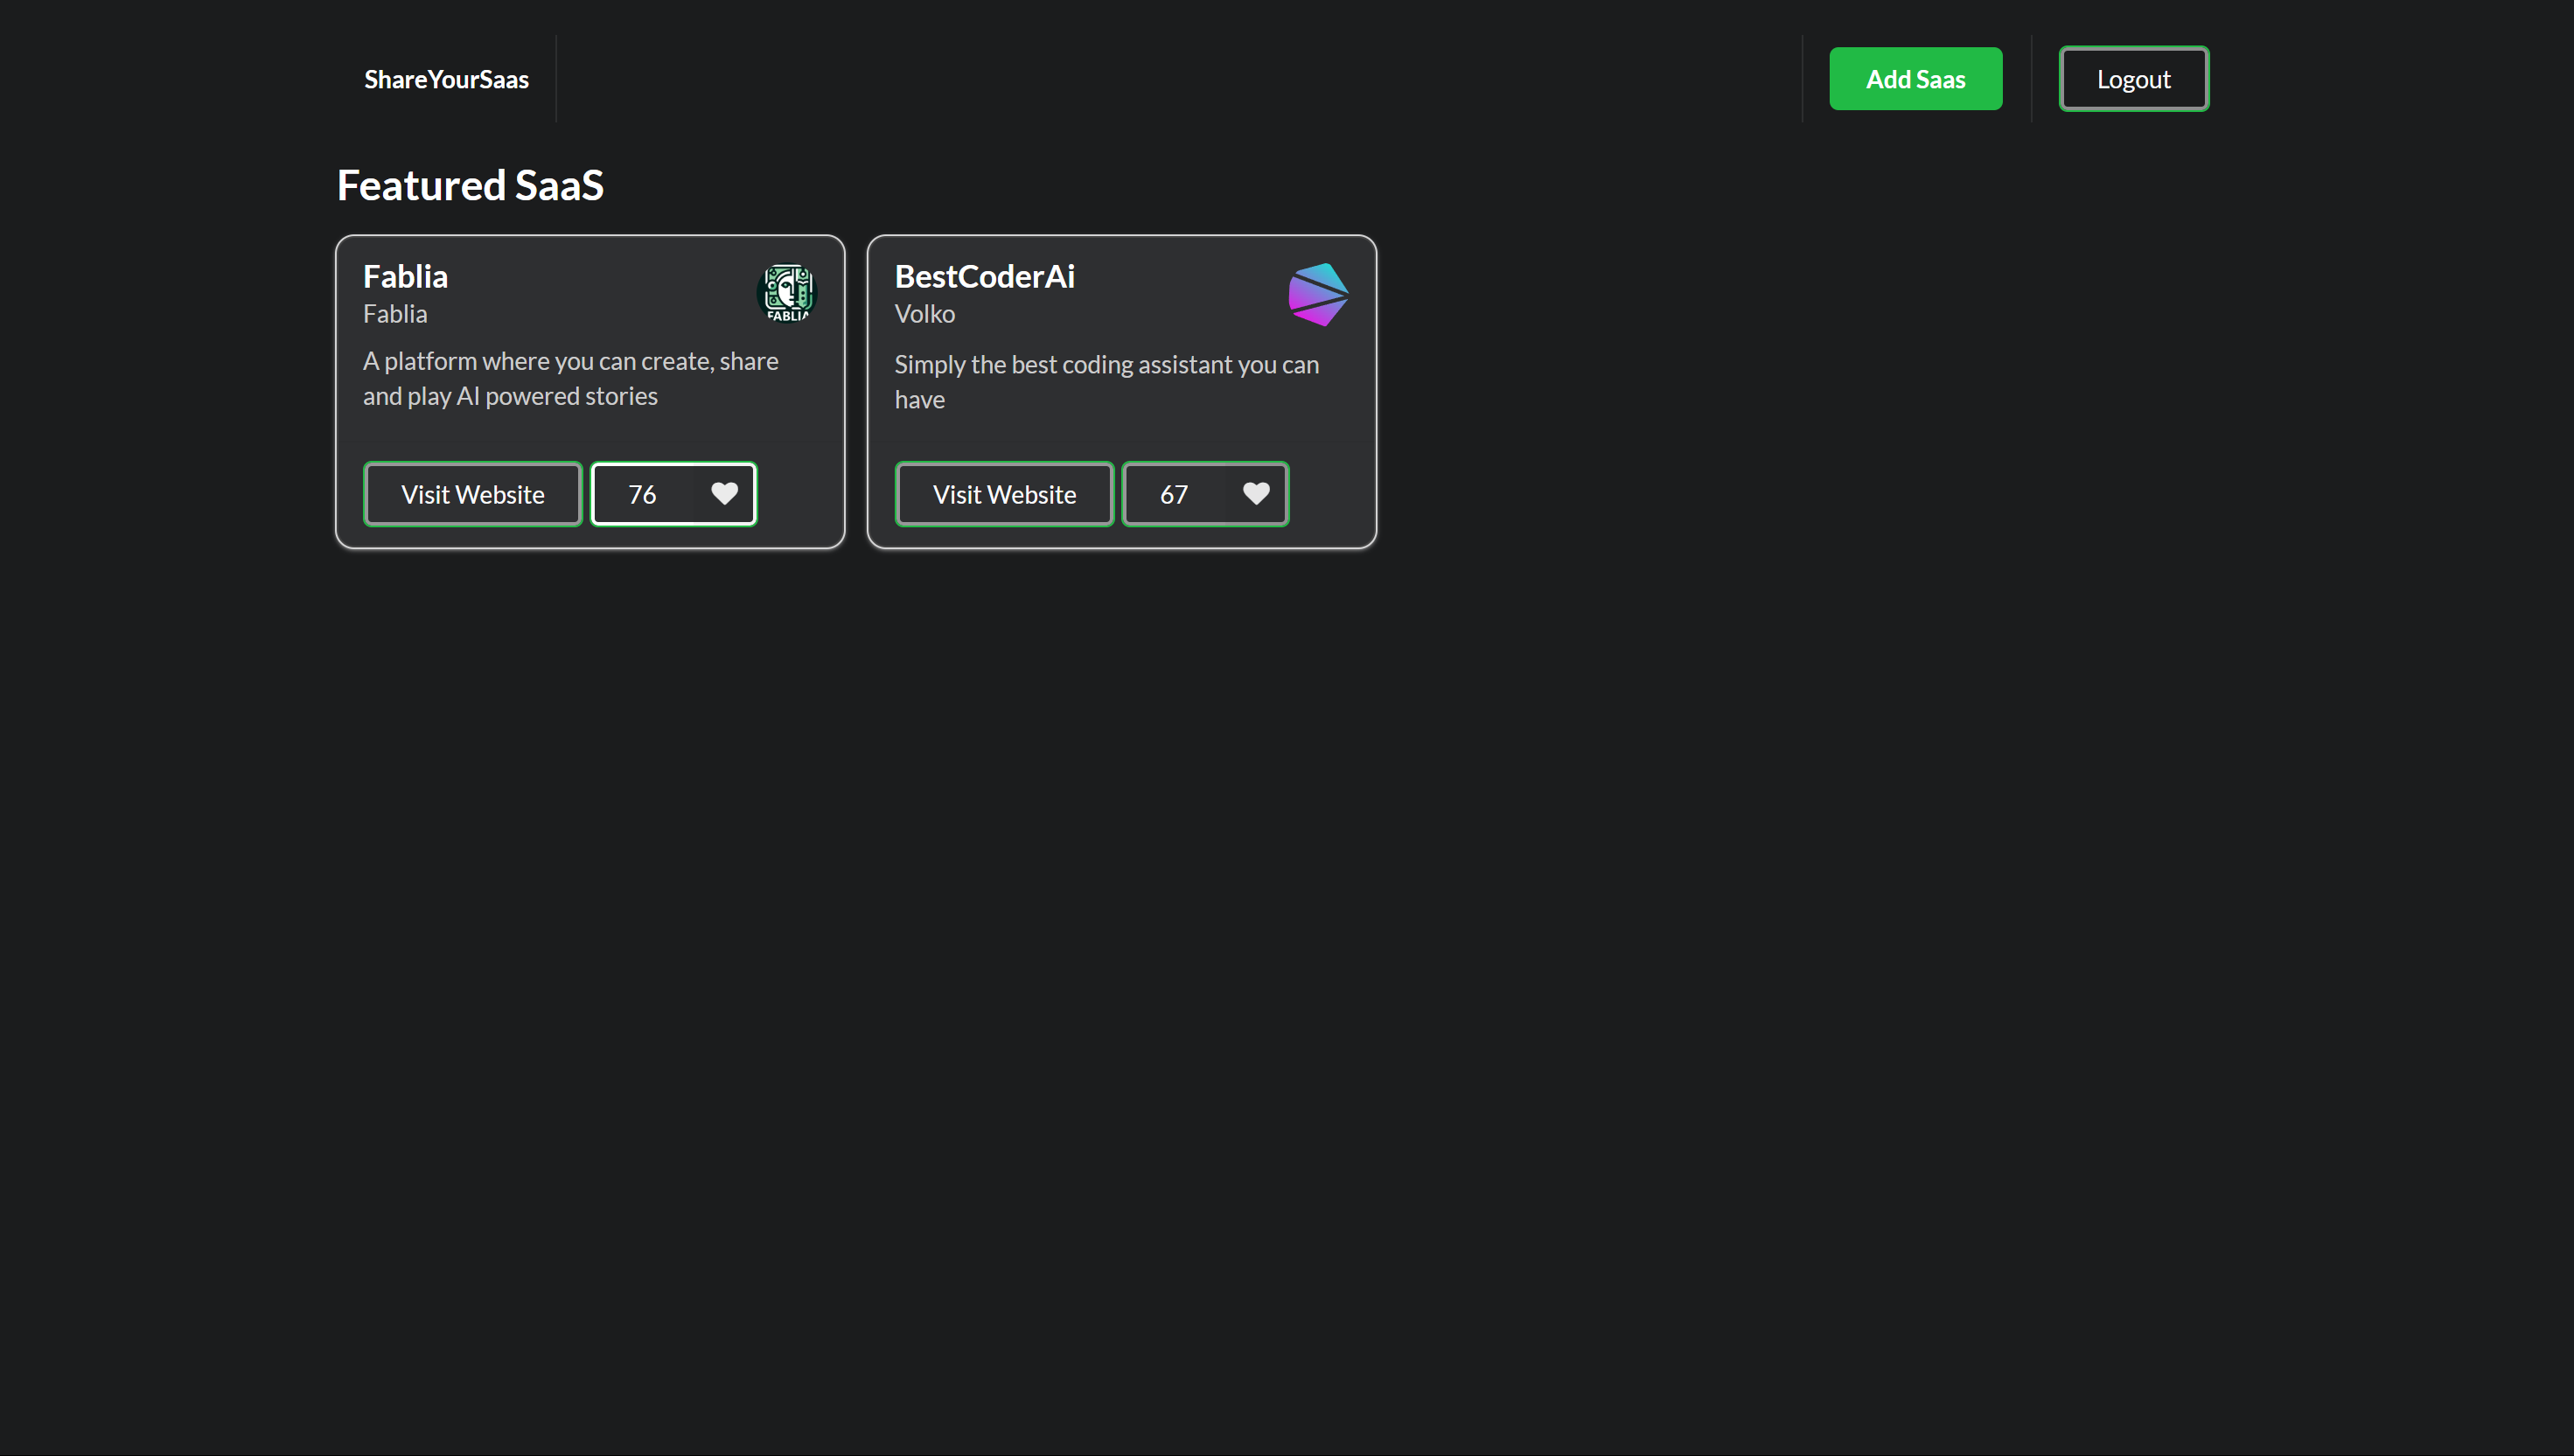
Task: Click the Fablia logo image
Action: click(787, 294)
